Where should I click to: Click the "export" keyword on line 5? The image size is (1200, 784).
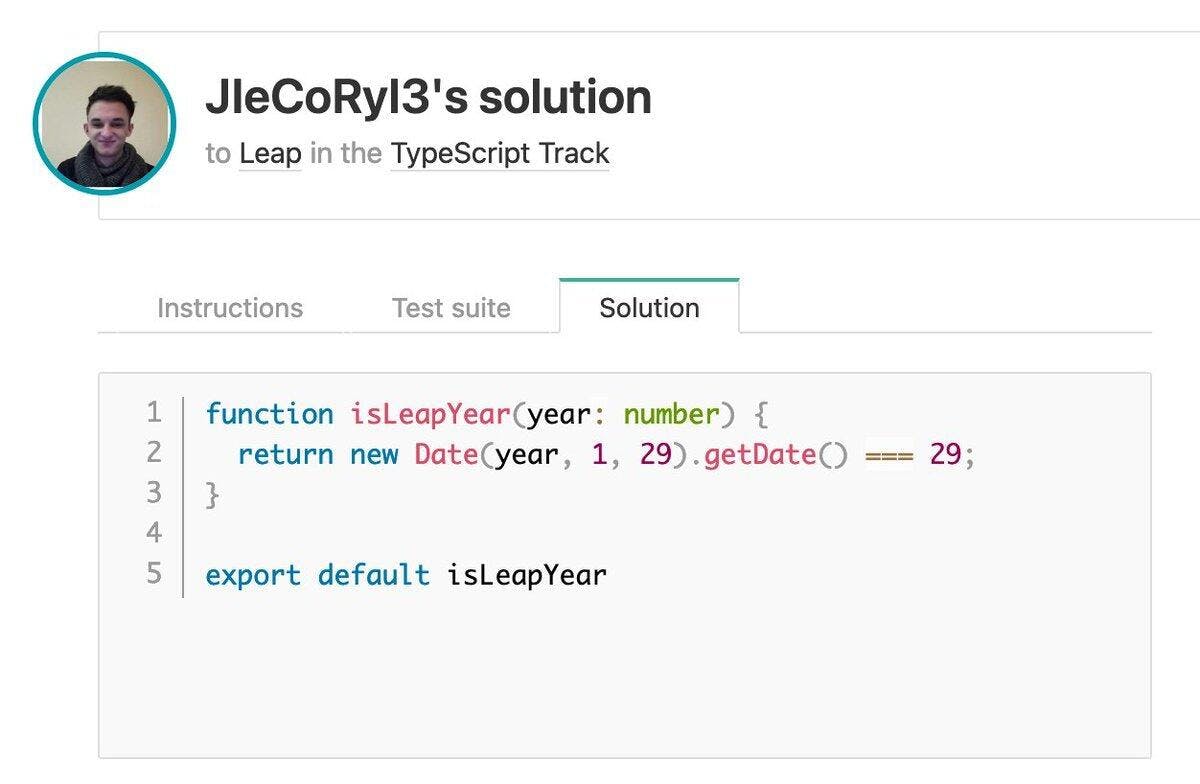[x=253, y=575]
